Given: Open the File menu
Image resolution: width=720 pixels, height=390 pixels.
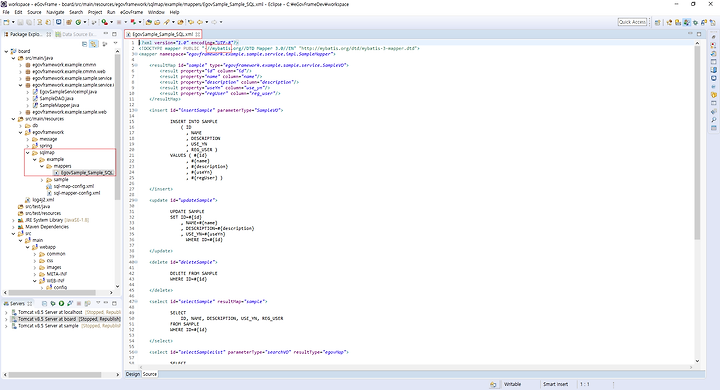Looking at the screenshot, I should click(6, 12).
